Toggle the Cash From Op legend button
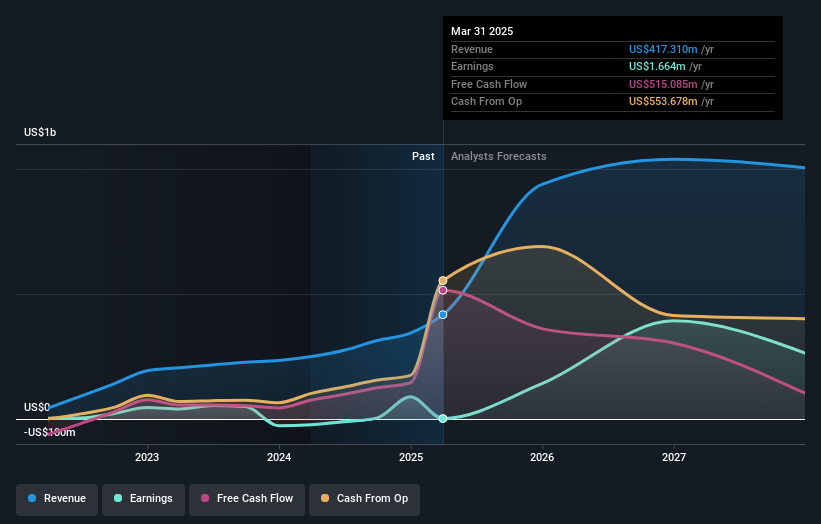The image size is (821, 524). 364,499
